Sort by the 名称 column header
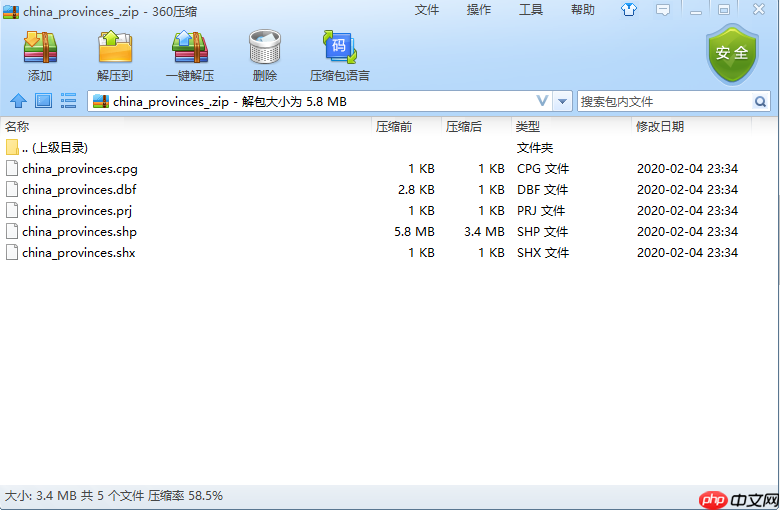The image size is (780, 510). pyautogui.click(x=186, y=126)
